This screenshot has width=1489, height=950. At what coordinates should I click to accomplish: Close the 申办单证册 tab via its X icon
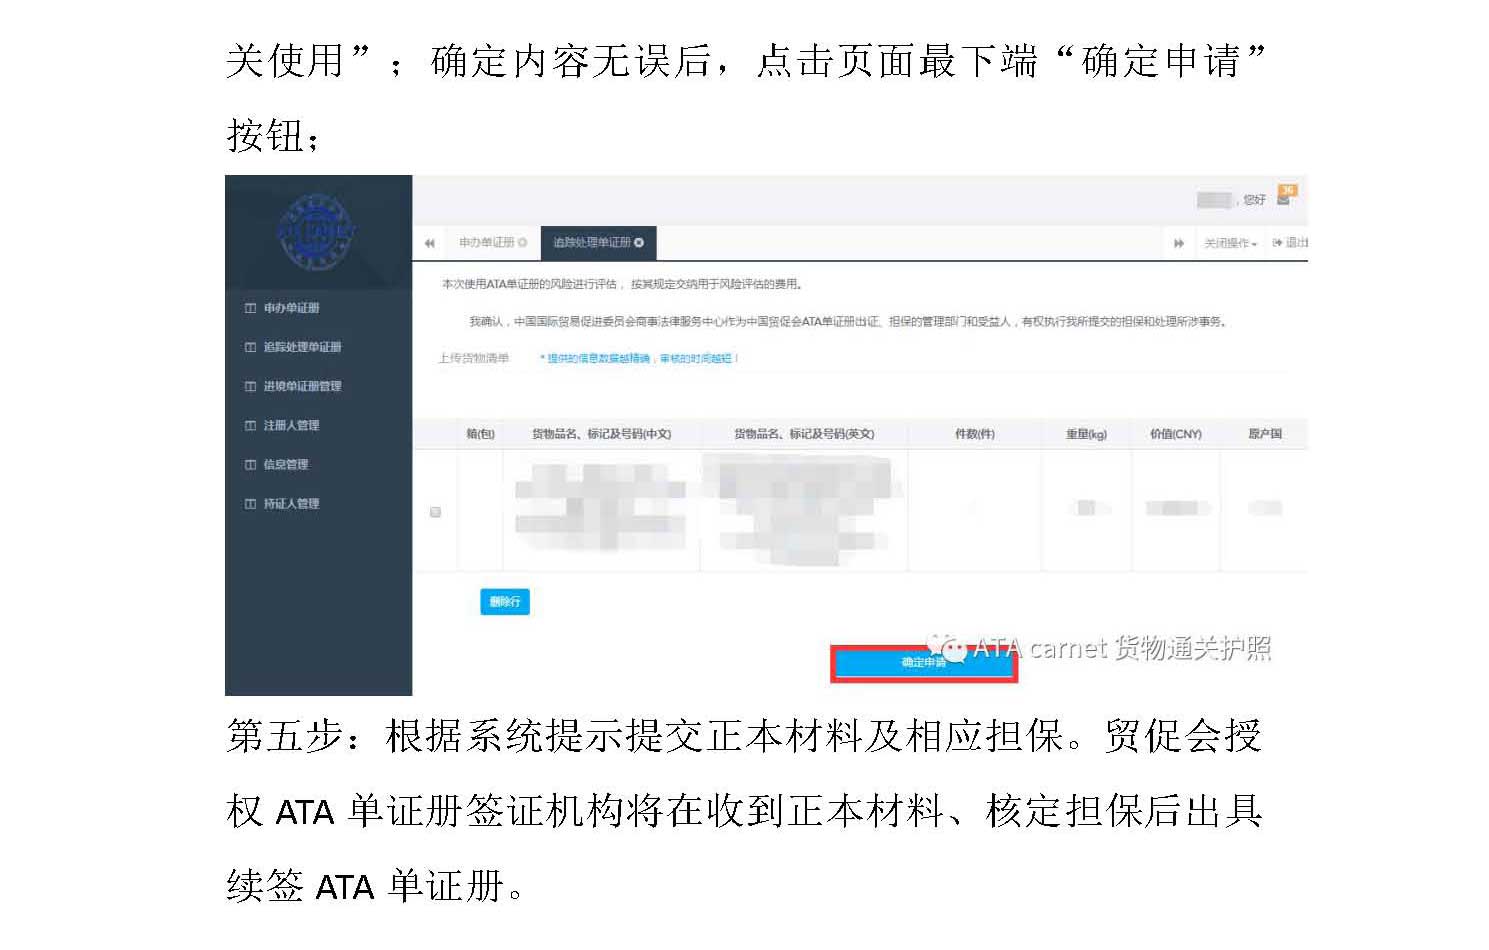[523, 243]
